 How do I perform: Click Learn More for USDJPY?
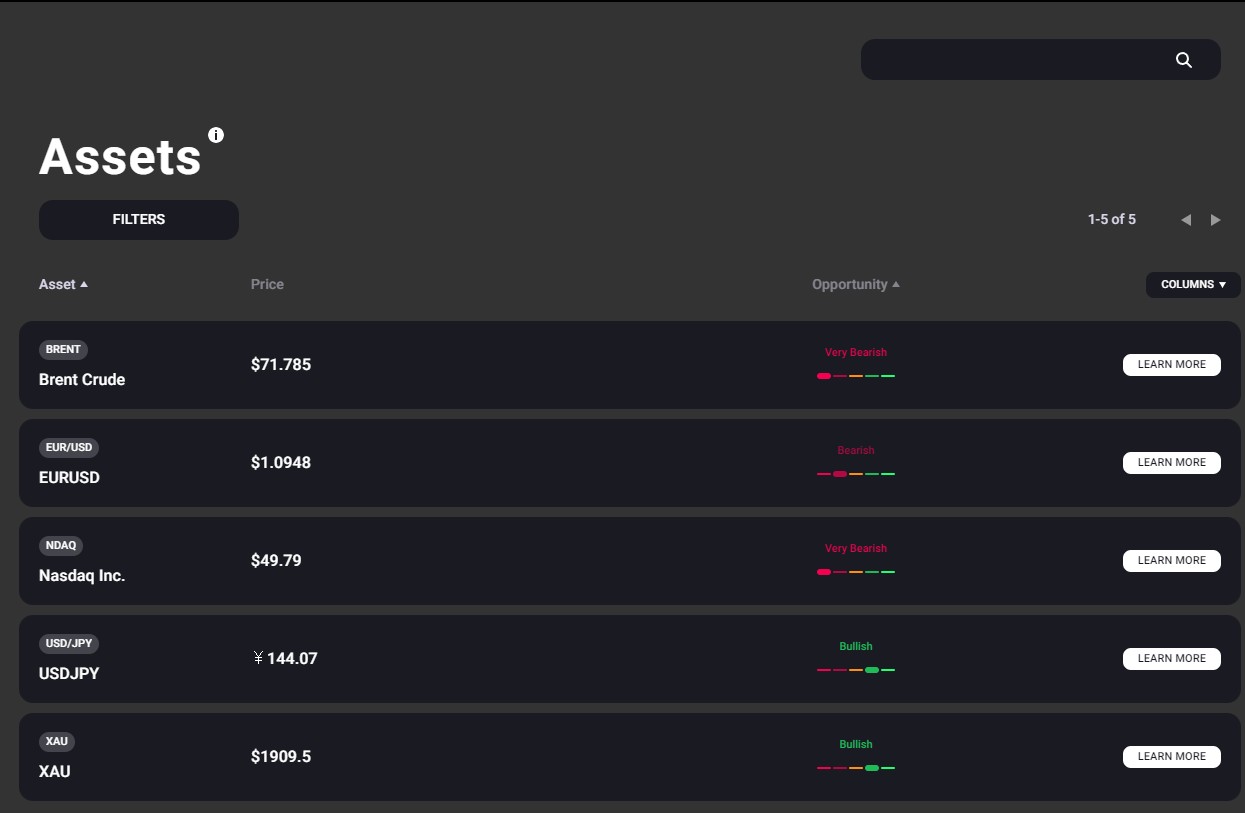pos(1171,659)
